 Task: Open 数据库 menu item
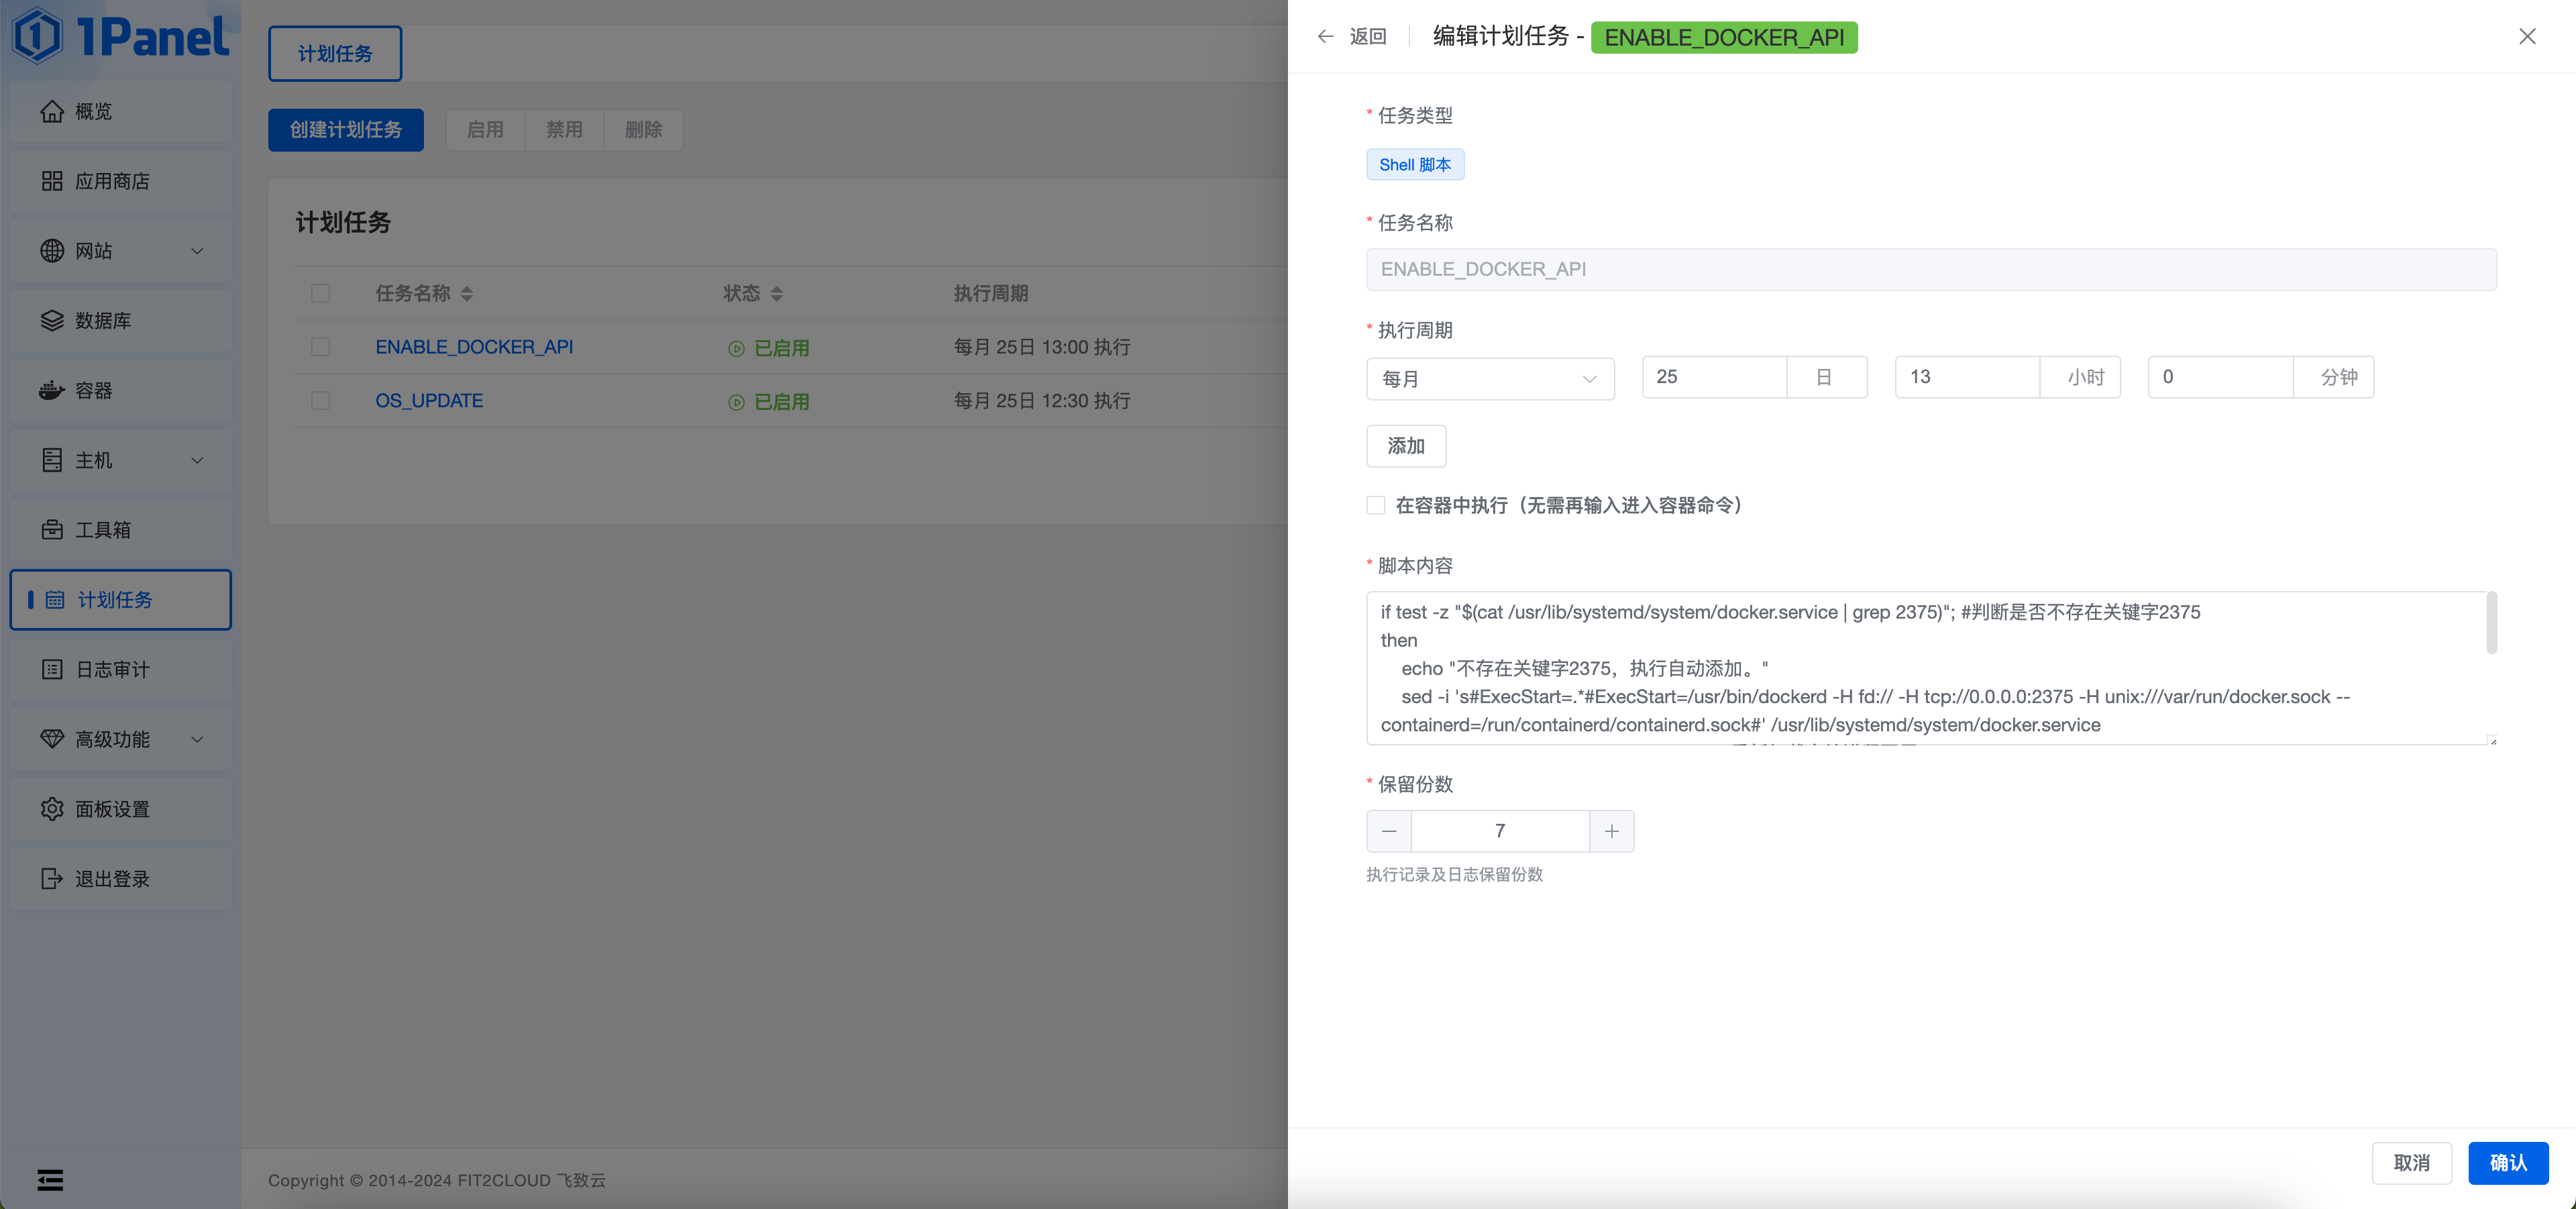pos(103,321)
